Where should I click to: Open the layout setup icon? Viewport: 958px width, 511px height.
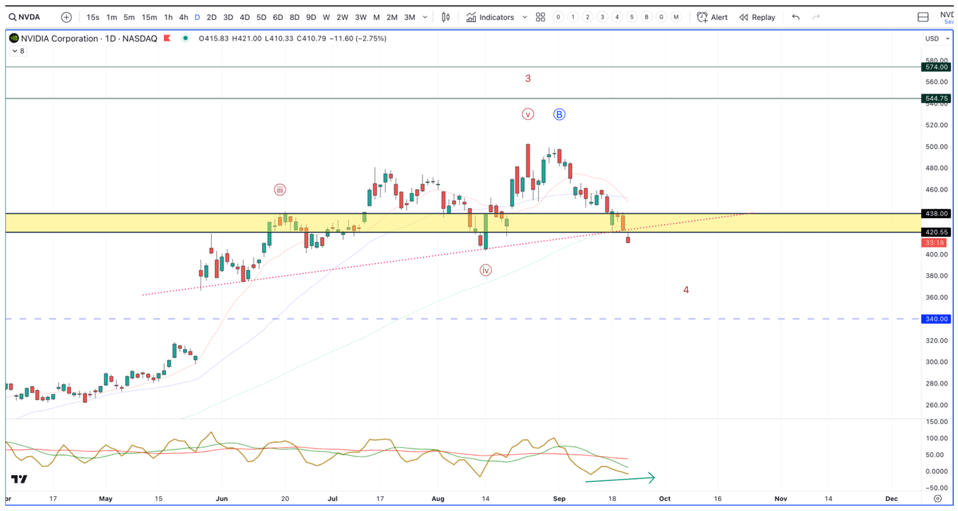tap(923, 17)
